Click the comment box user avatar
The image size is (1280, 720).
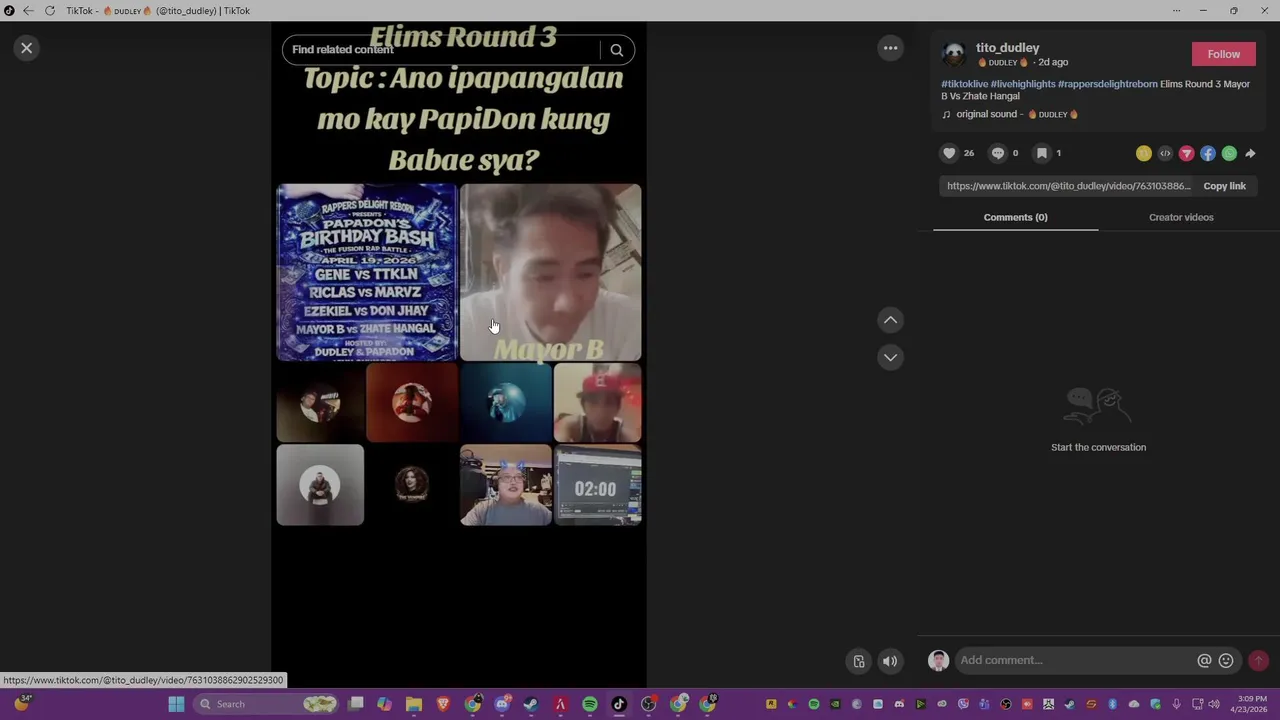(938, 660)
